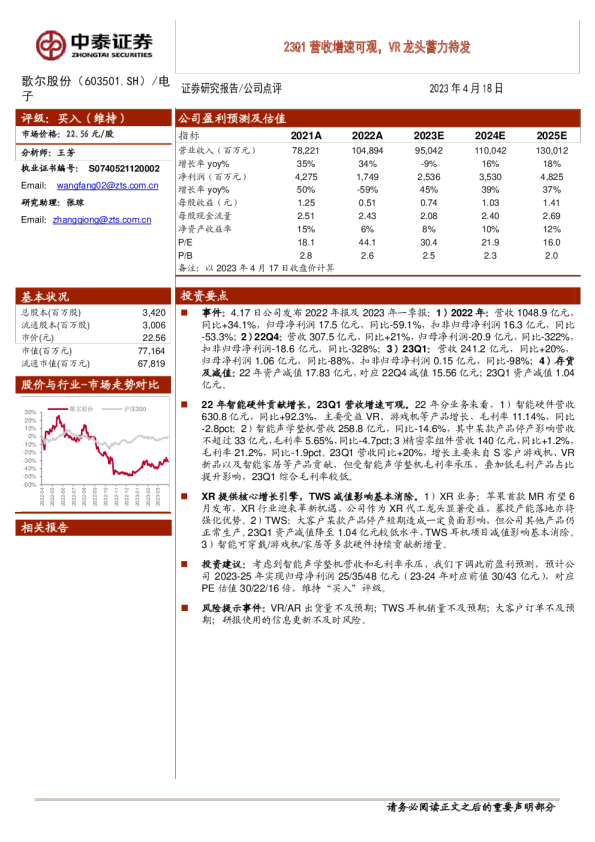Image resolution: width=595 pixels, height=842 pixels.
Task: Click the 2025E column header
Action: pyautogui.click(x=552, y=136)
